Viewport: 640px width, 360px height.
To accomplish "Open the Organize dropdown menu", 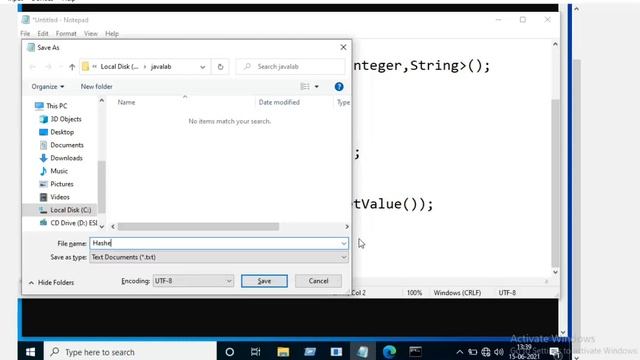I will pos(48,87).
